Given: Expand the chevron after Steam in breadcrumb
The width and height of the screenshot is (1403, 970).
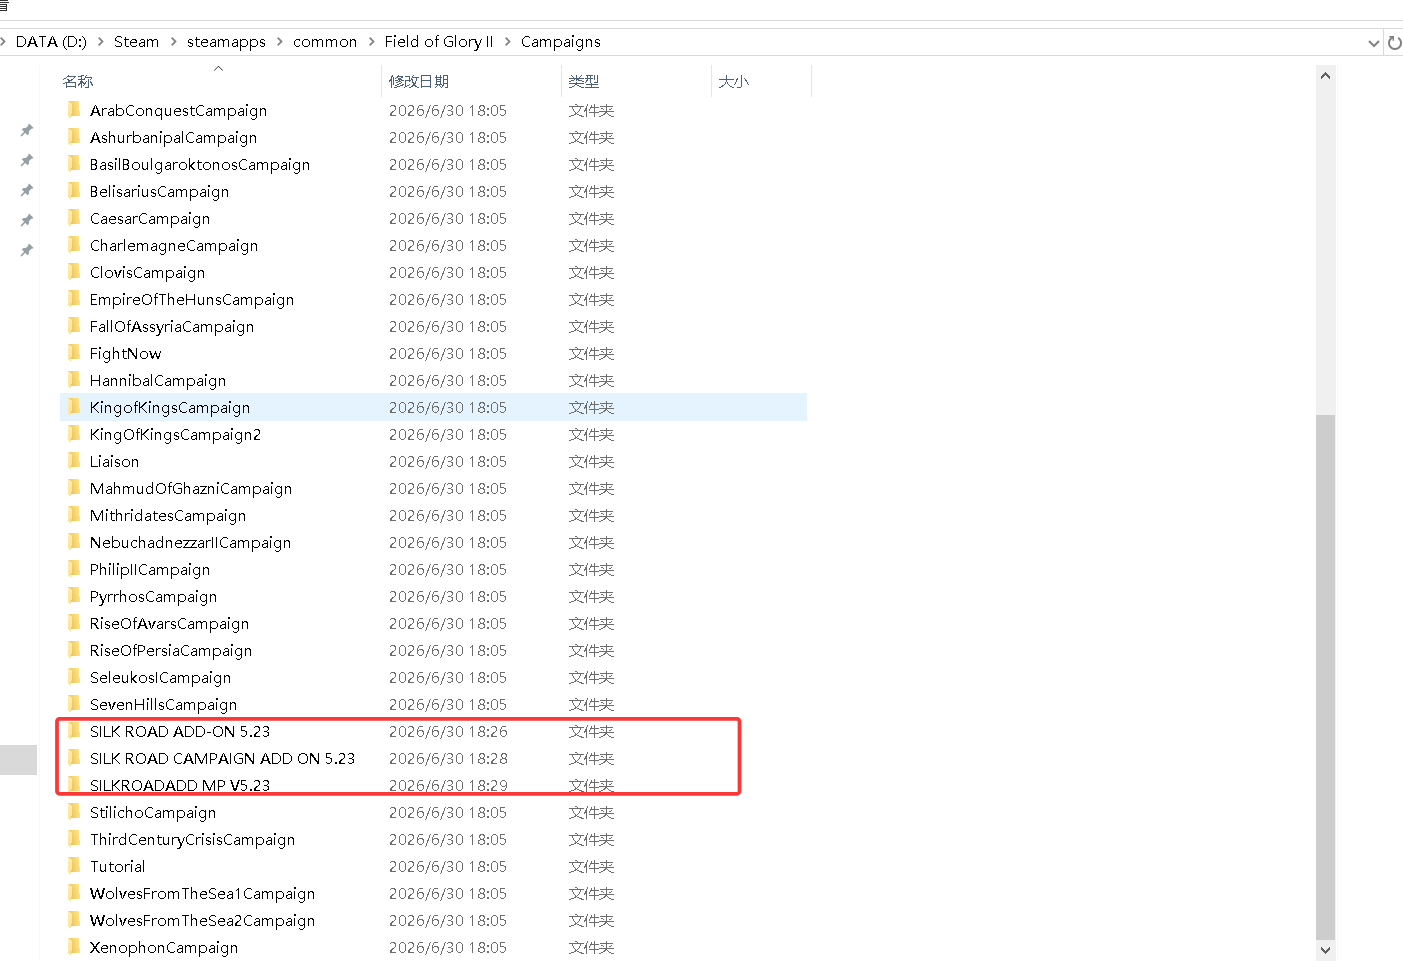Looking at the screenshot, I should [x=173, y=42].
